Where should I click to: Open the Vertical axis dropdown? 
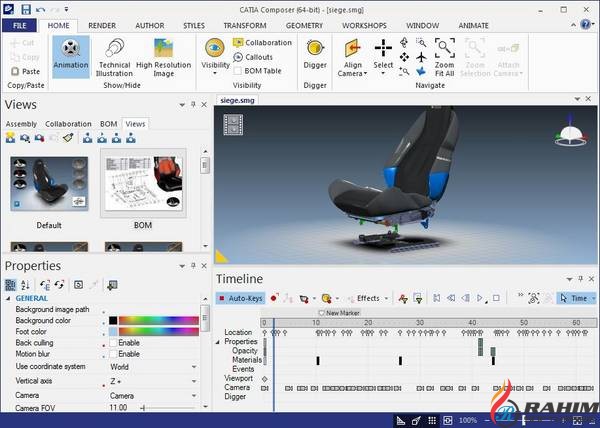point(194,382)
